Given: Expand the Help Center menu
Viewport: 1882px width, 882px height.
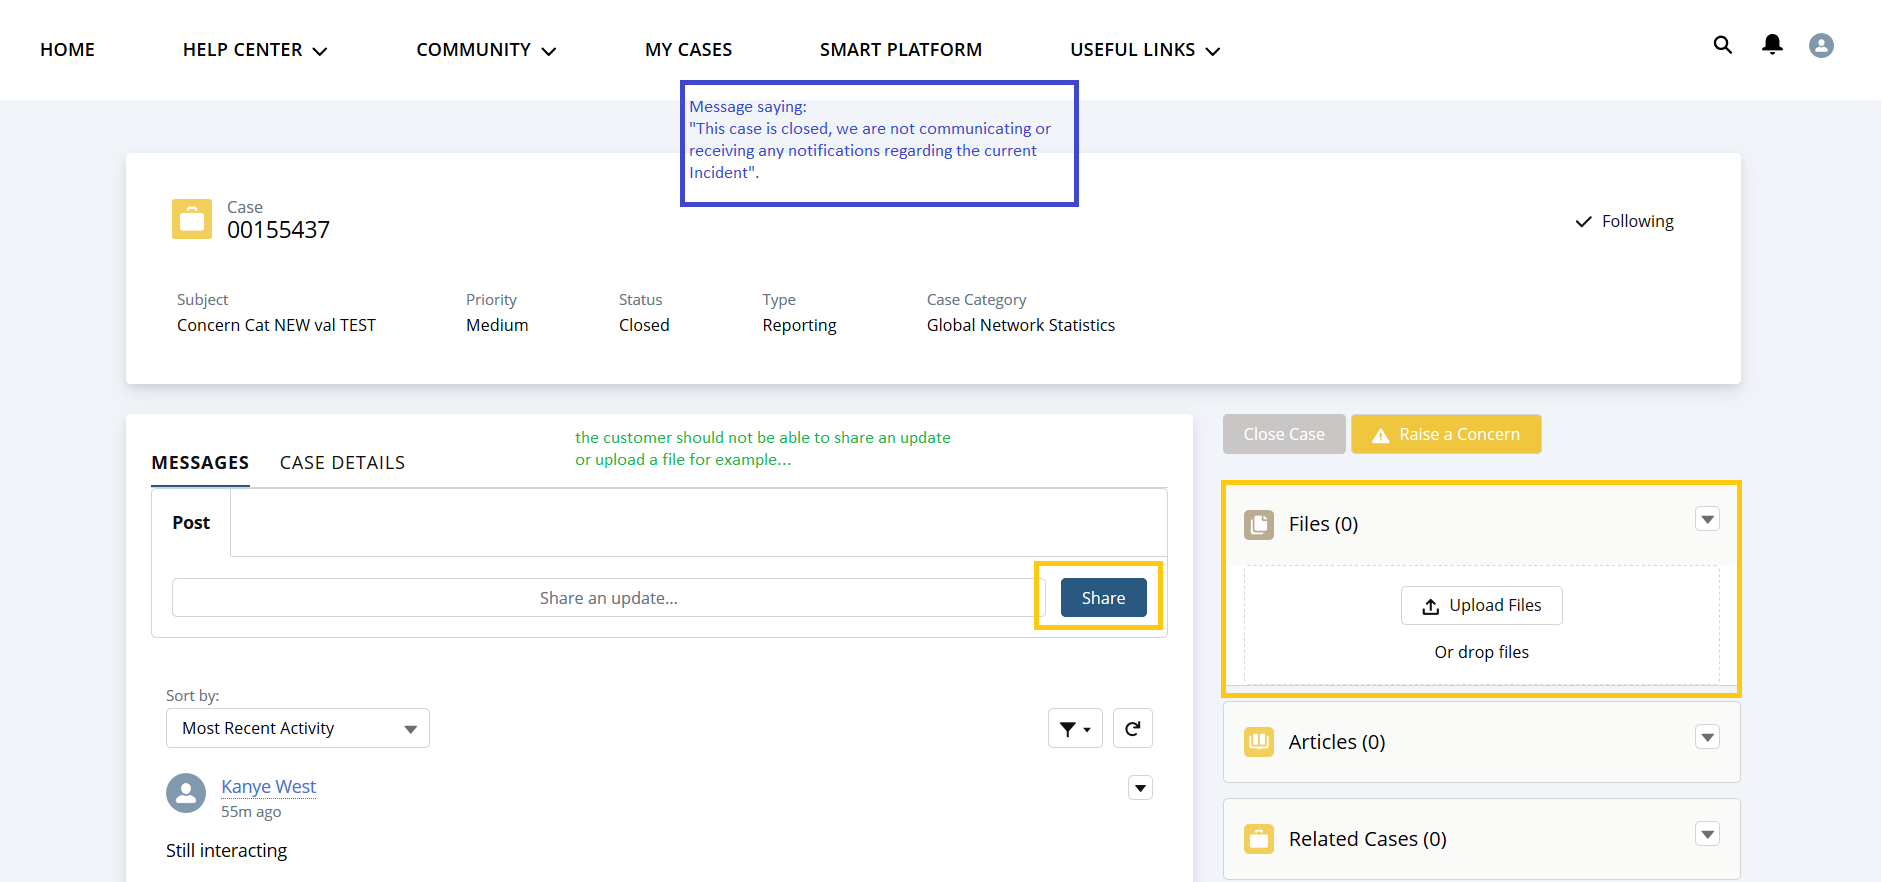Looking at the screenshot, I should [x=255, y=50].
